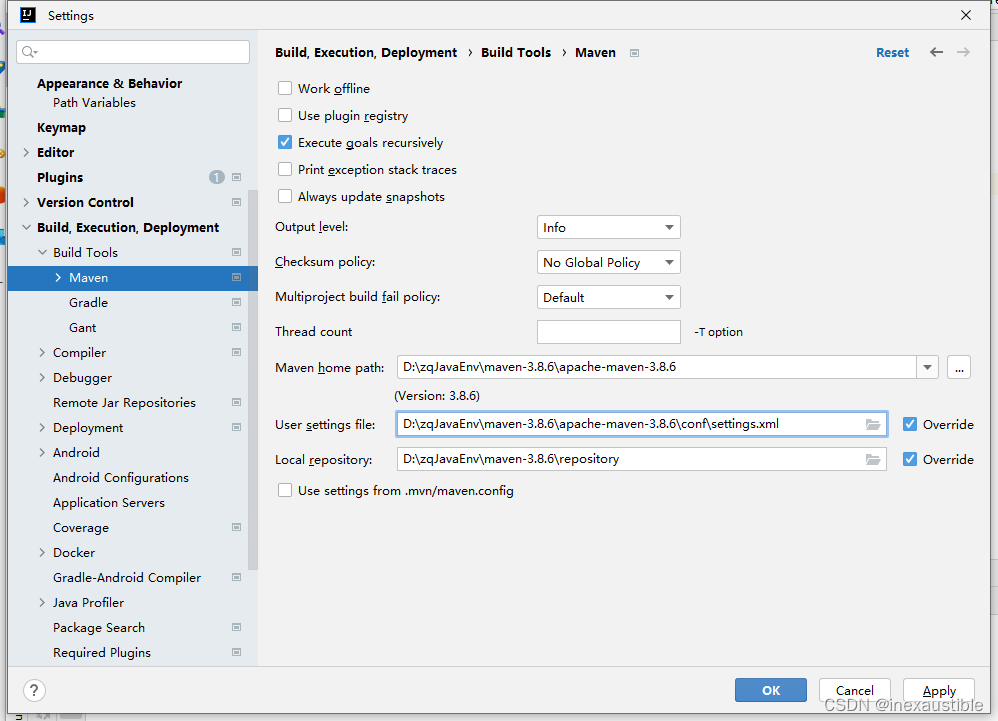Click the Cancel button
This screenshot has width=998, height=721.
click(854, 690)
